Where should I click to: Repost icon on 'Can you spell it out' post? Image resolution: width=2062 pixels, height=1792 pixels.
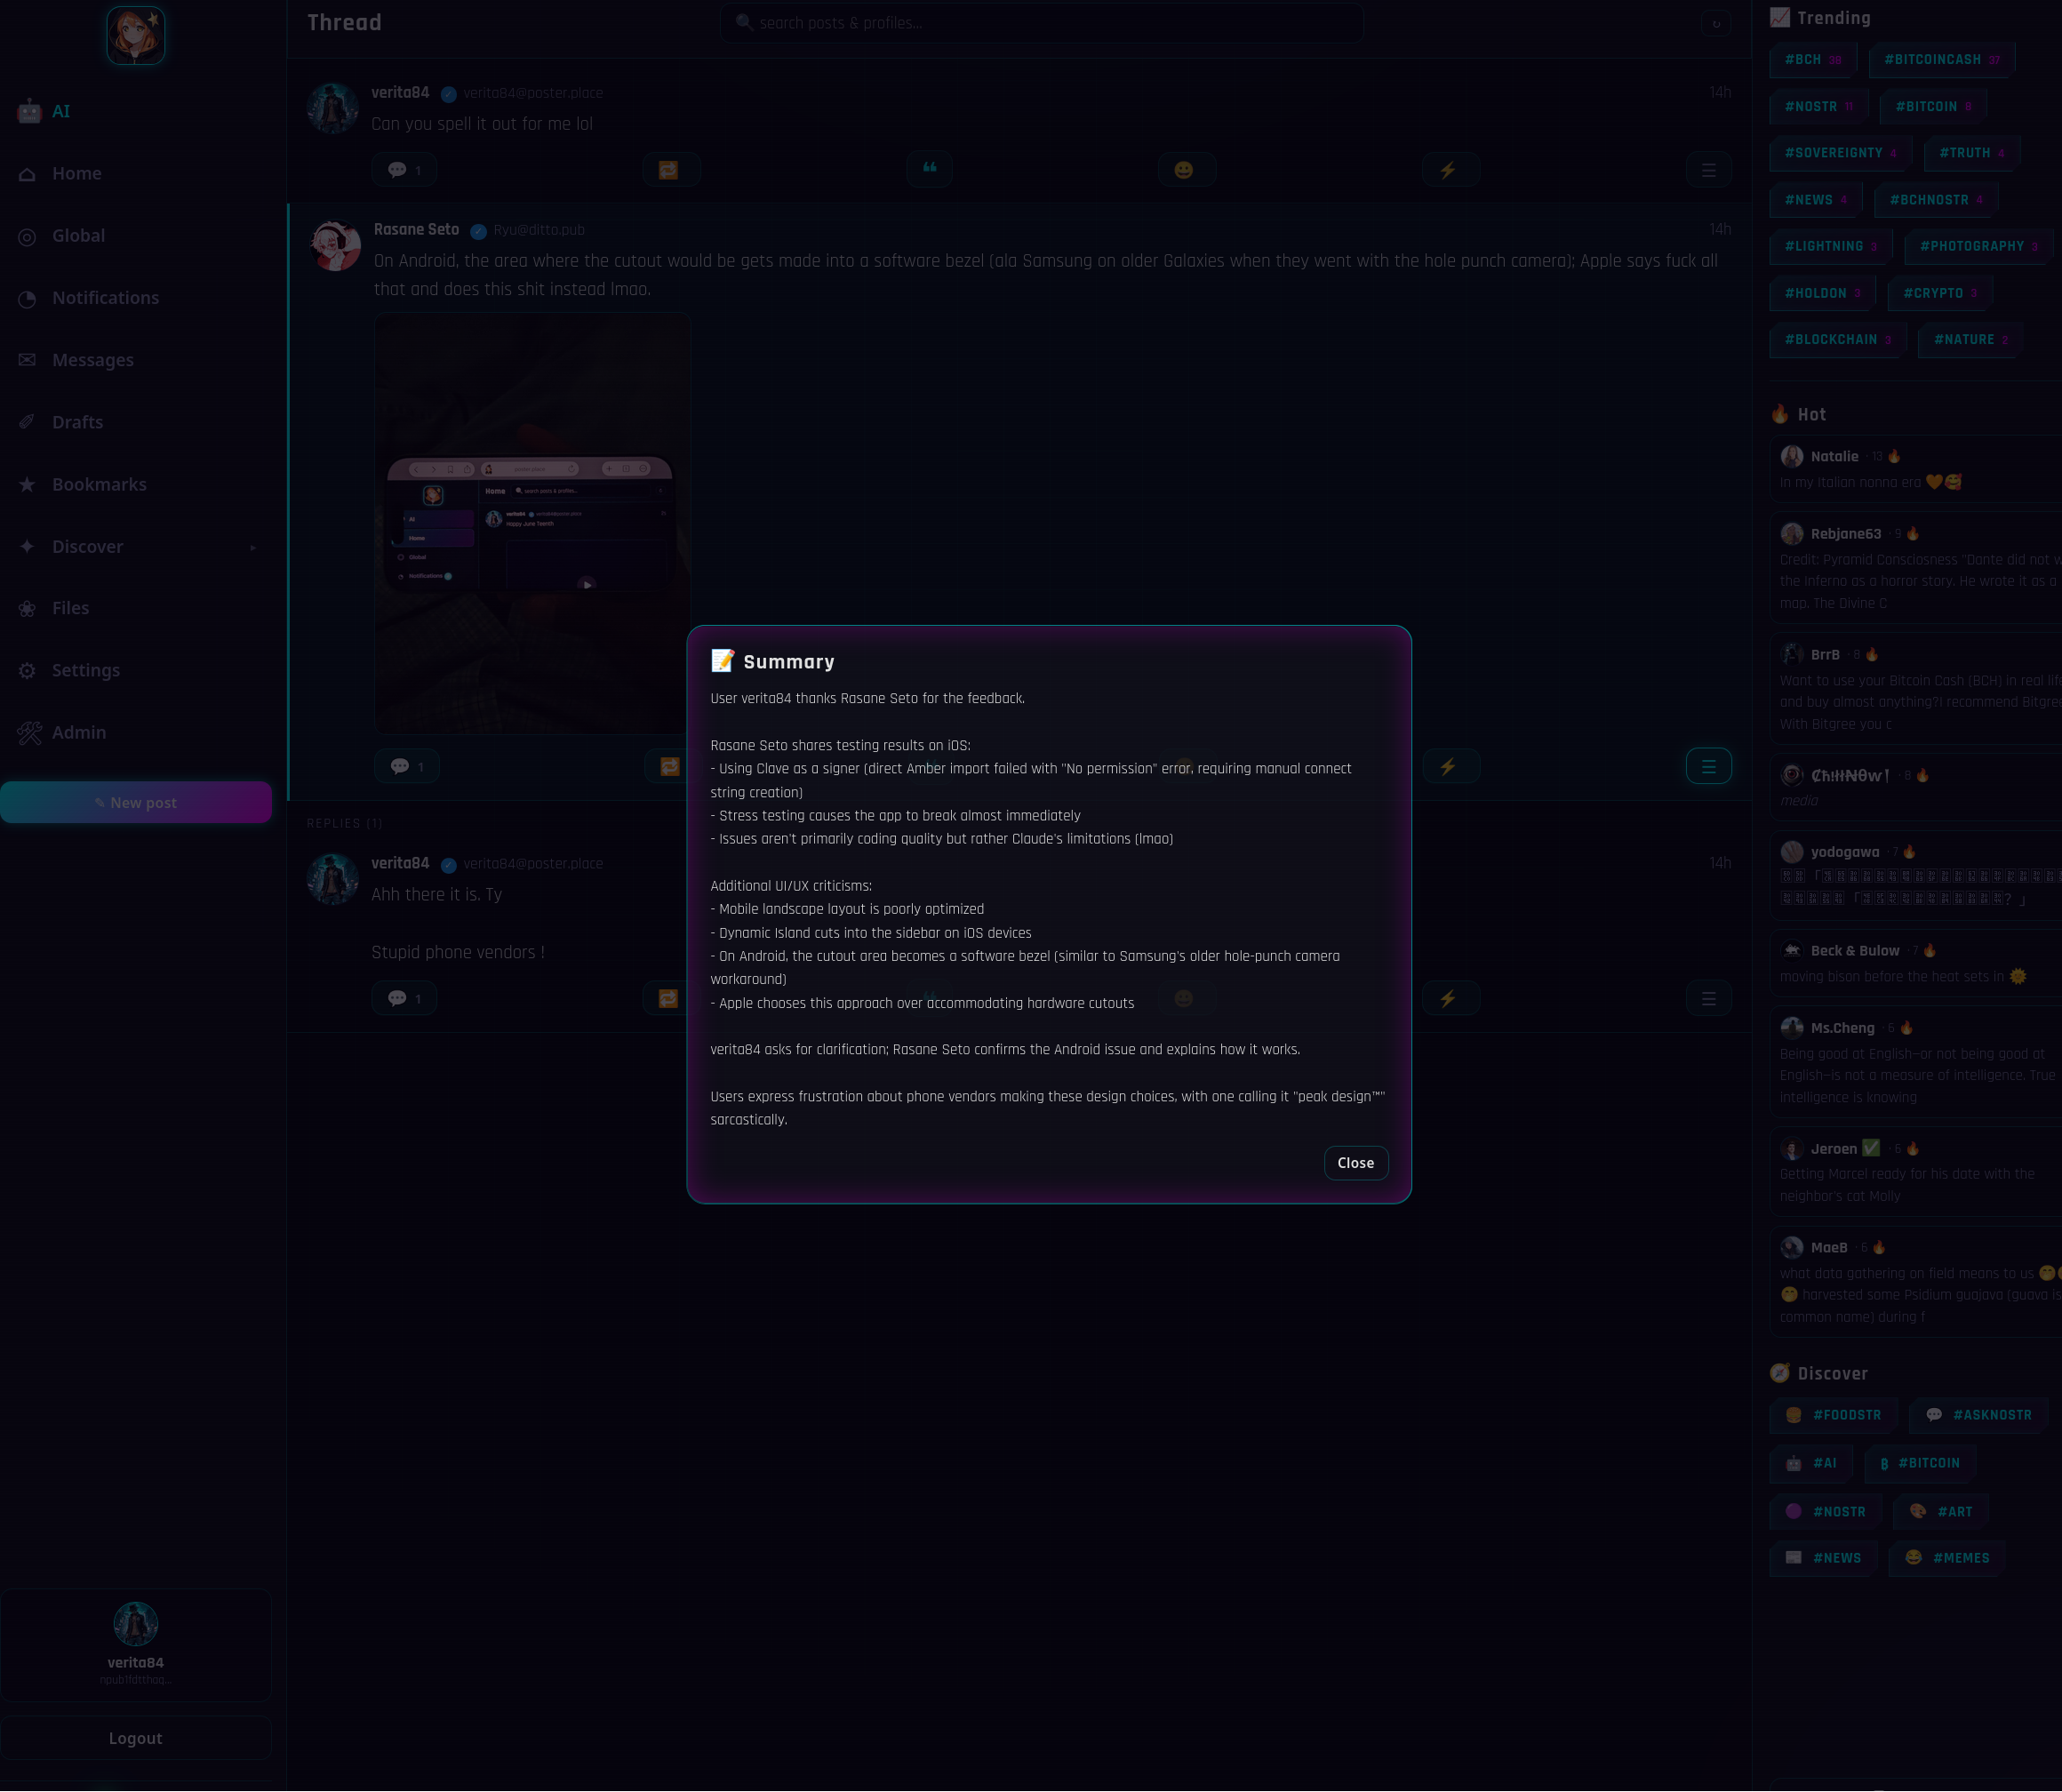click(669, 170)
